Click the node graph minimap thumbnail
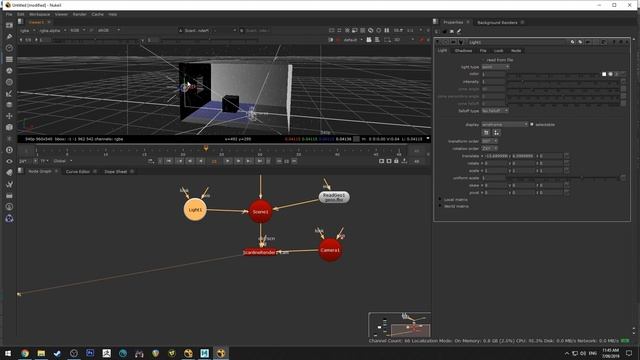This screenshot has width=640, height=360. (x=400, y=324)
